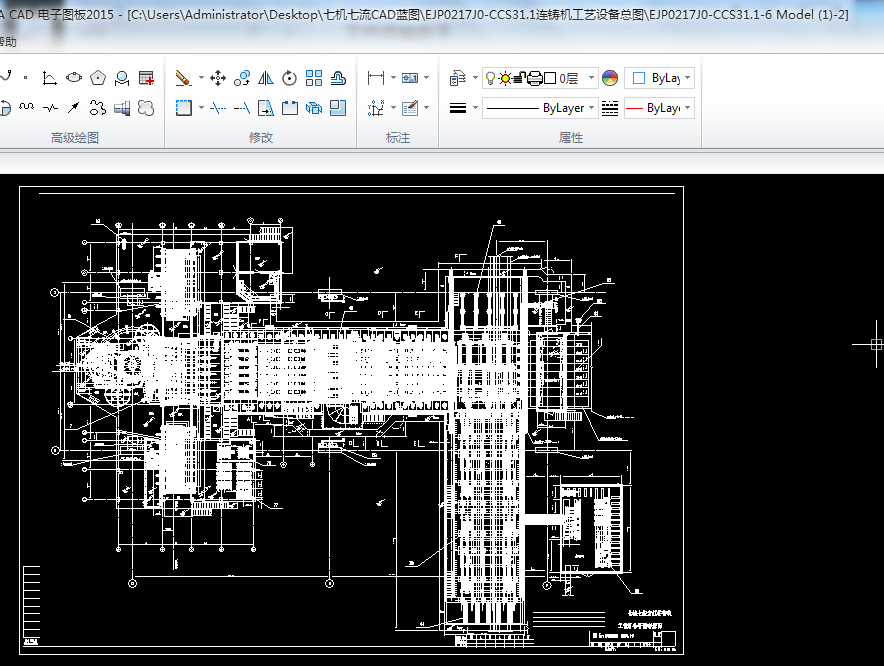Expand the ByLayer linetype dropdown
The width and height of the screenshot is (884, 666).
(592, 108)
